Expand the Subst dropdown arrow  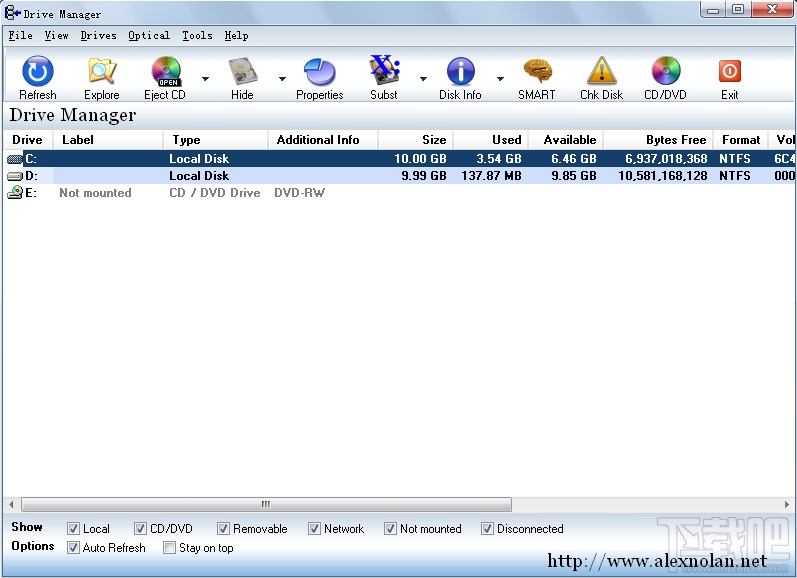tap(423, 79)
